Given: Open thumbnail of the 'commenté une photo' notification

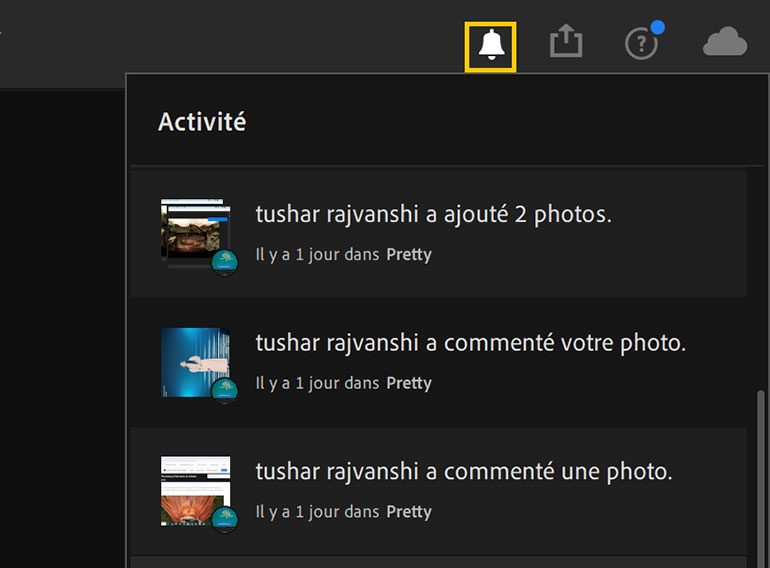Looking at the screenshot, I should 193,487.
